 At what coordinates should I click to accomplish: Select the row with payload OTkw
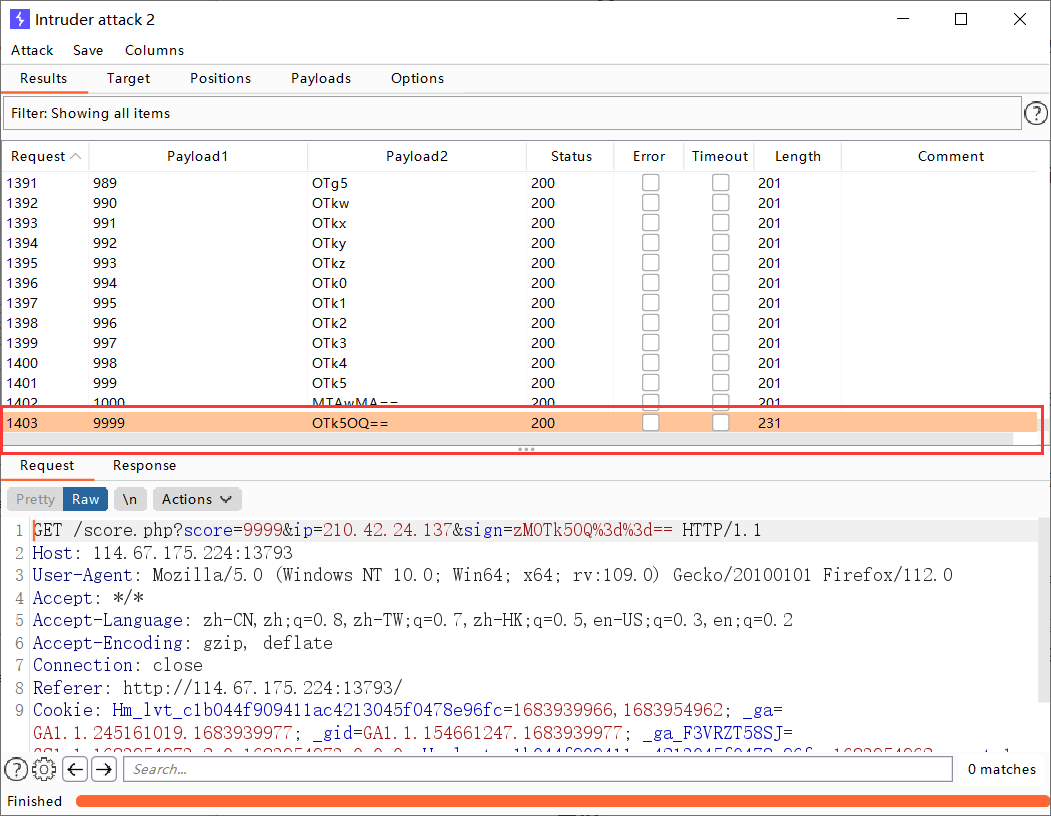519,202
